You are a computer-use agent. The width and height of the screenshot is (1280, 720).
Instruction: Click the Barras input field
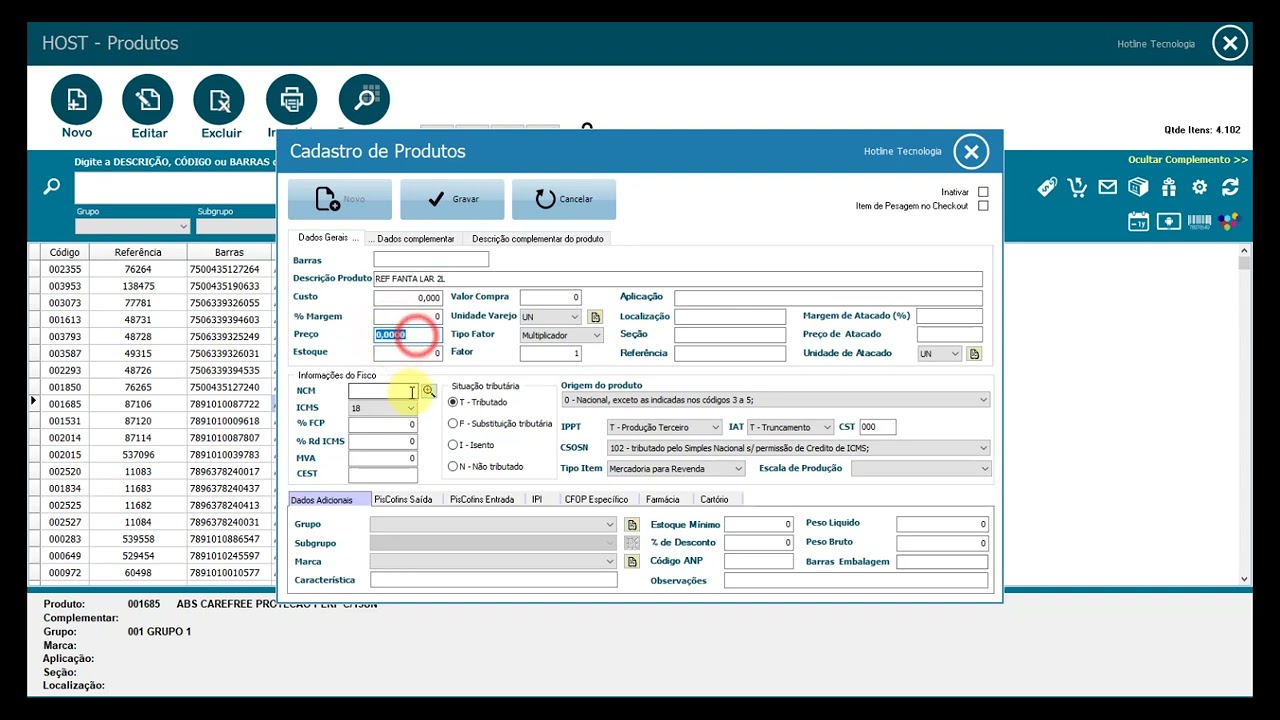click(431, 260)
